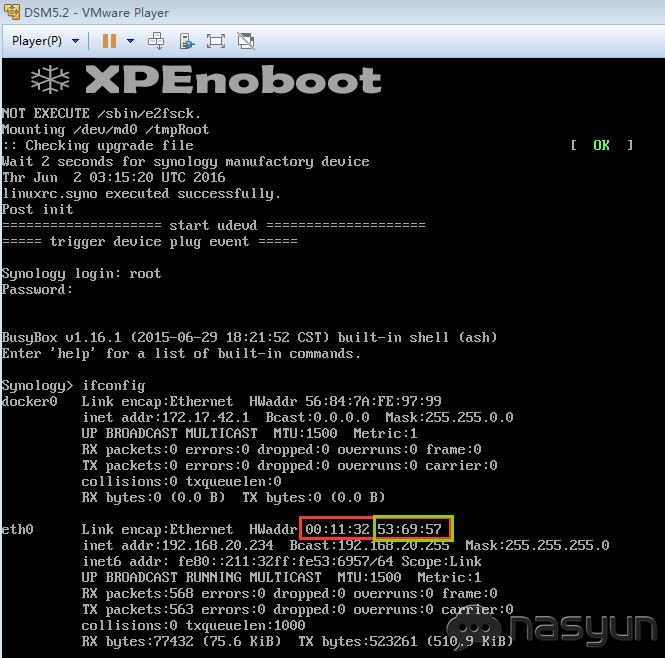This screenshot has width=665, height=658.
Task: Click Synology login: root line
Action: point(81,274)
